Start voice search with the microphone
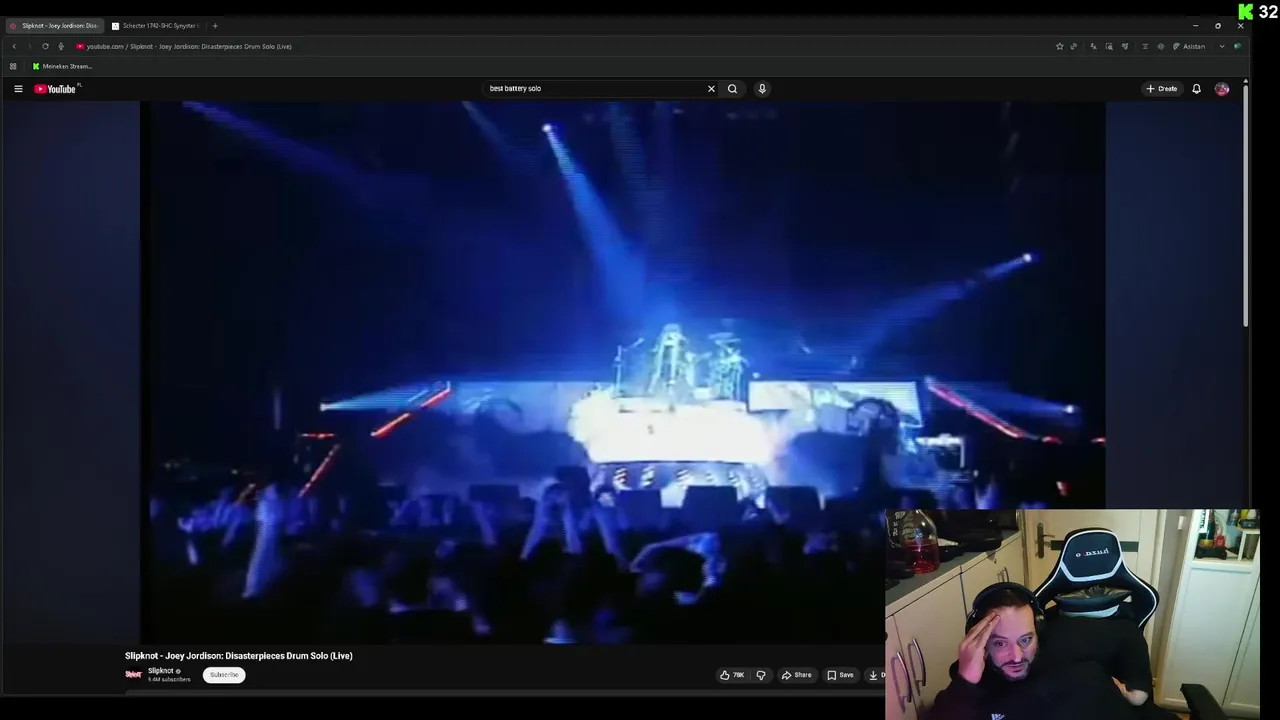This screenshot has width=1280, height=720. point(762,89)
